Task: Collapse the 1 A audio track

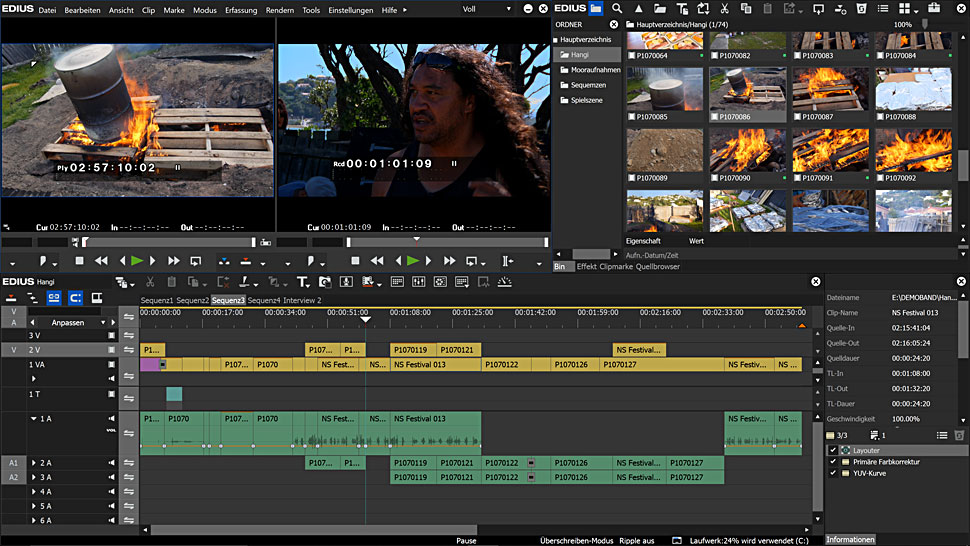Action: 33,419
